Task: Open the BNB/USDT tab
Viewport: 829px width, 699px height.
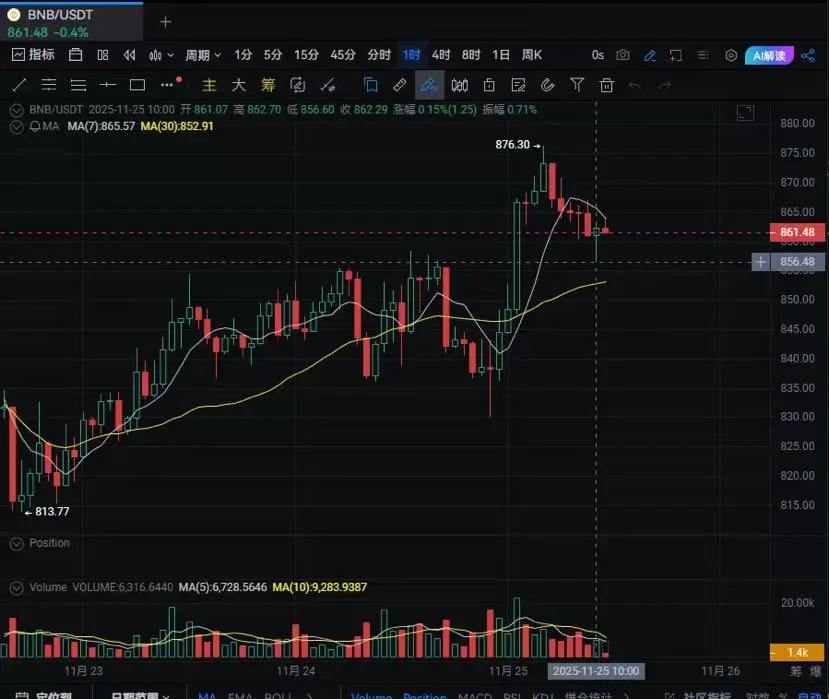Action: tap(71, 22)
